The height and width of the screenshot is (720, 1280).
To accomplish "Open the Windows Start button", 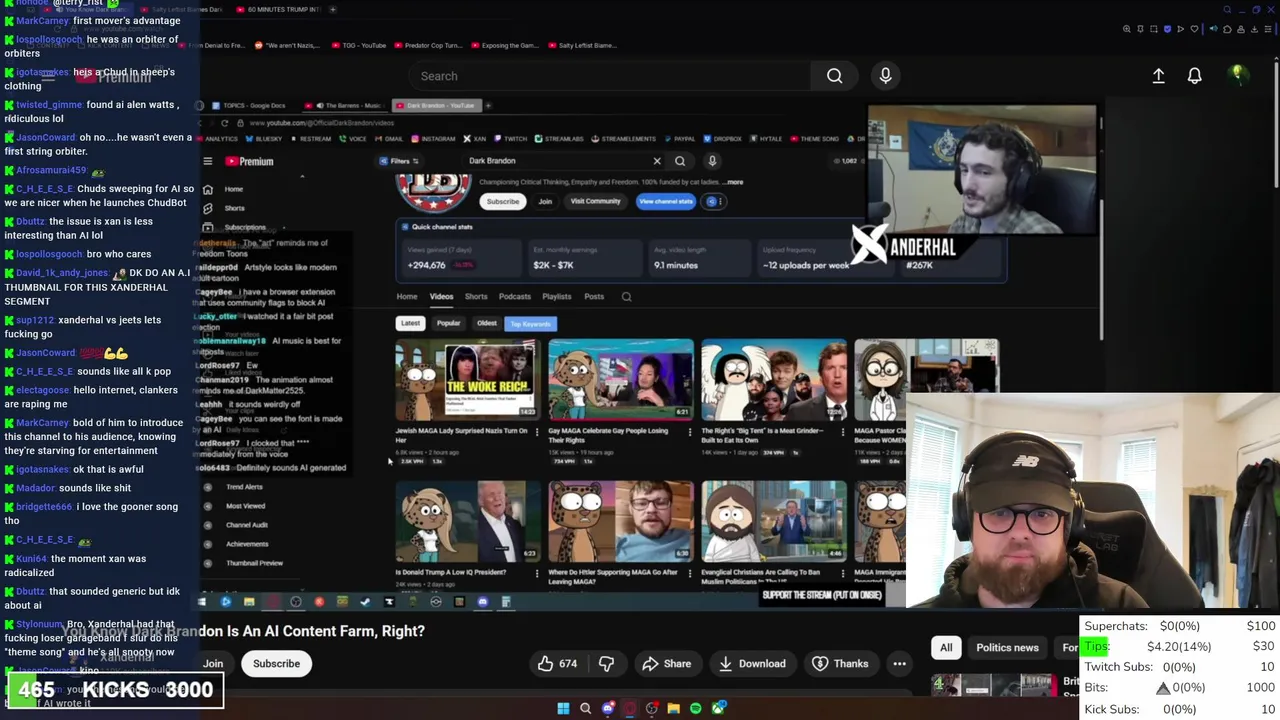I will coord(563,709).
